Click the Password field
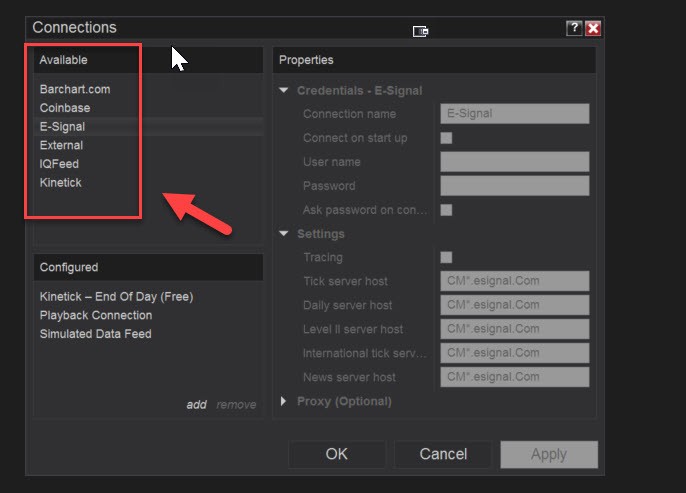This screenshot has height=493, width=686. (x=514, y=186)
